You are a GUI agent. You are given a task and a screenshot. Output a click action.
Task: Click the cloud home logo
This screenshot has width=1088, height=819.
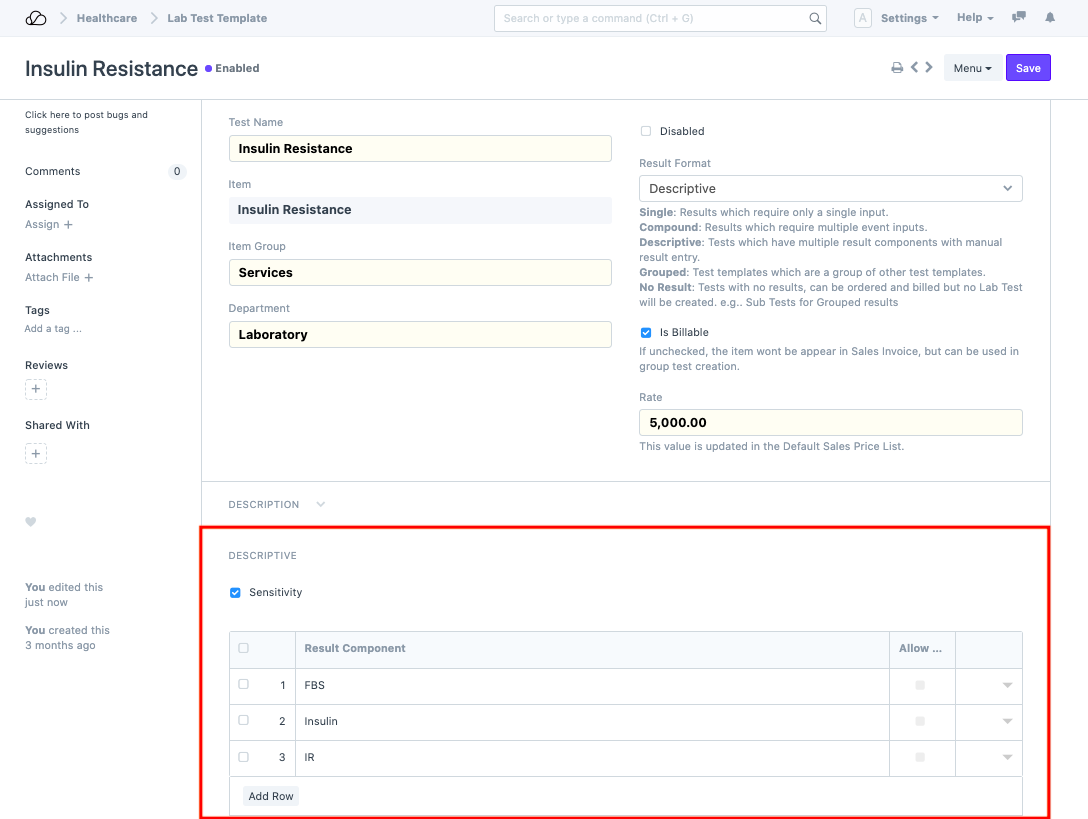[x=36, y=18]
